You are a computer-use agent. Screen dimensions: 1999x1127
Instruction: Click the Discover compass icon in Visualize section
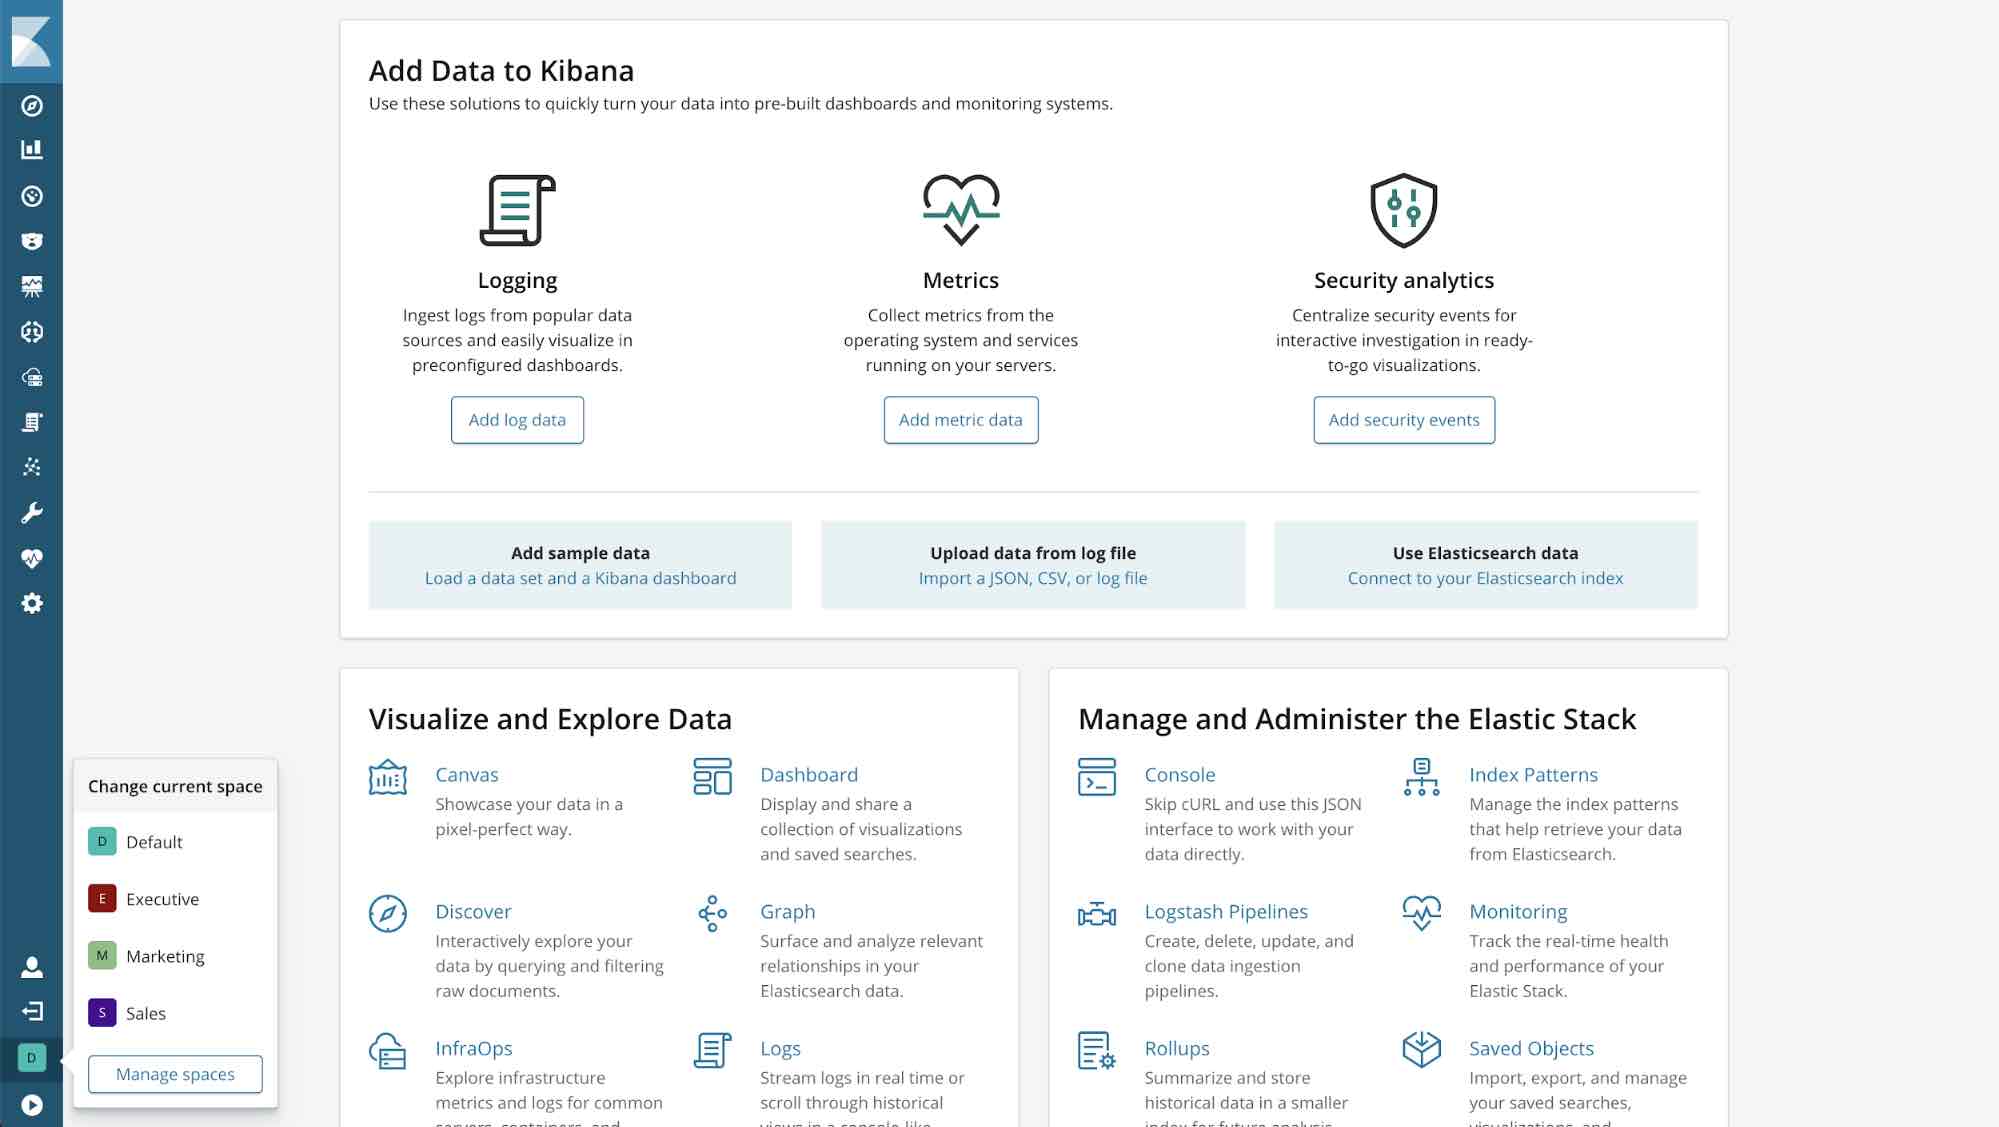[388, 914]
